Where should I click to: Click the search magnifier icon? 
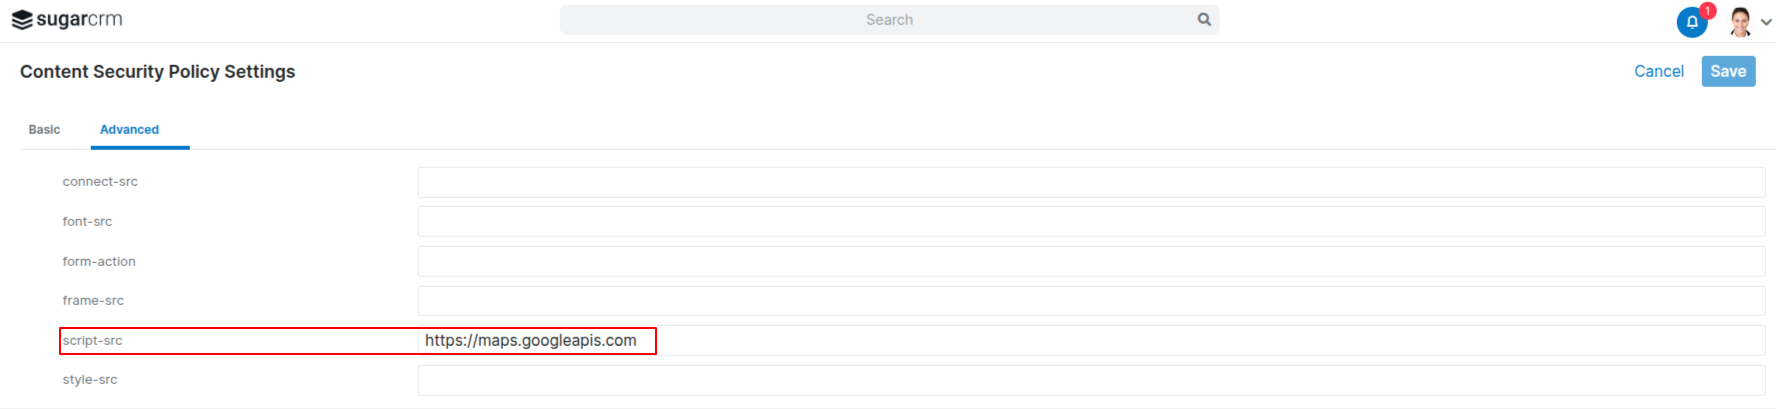pos(1204,20)
